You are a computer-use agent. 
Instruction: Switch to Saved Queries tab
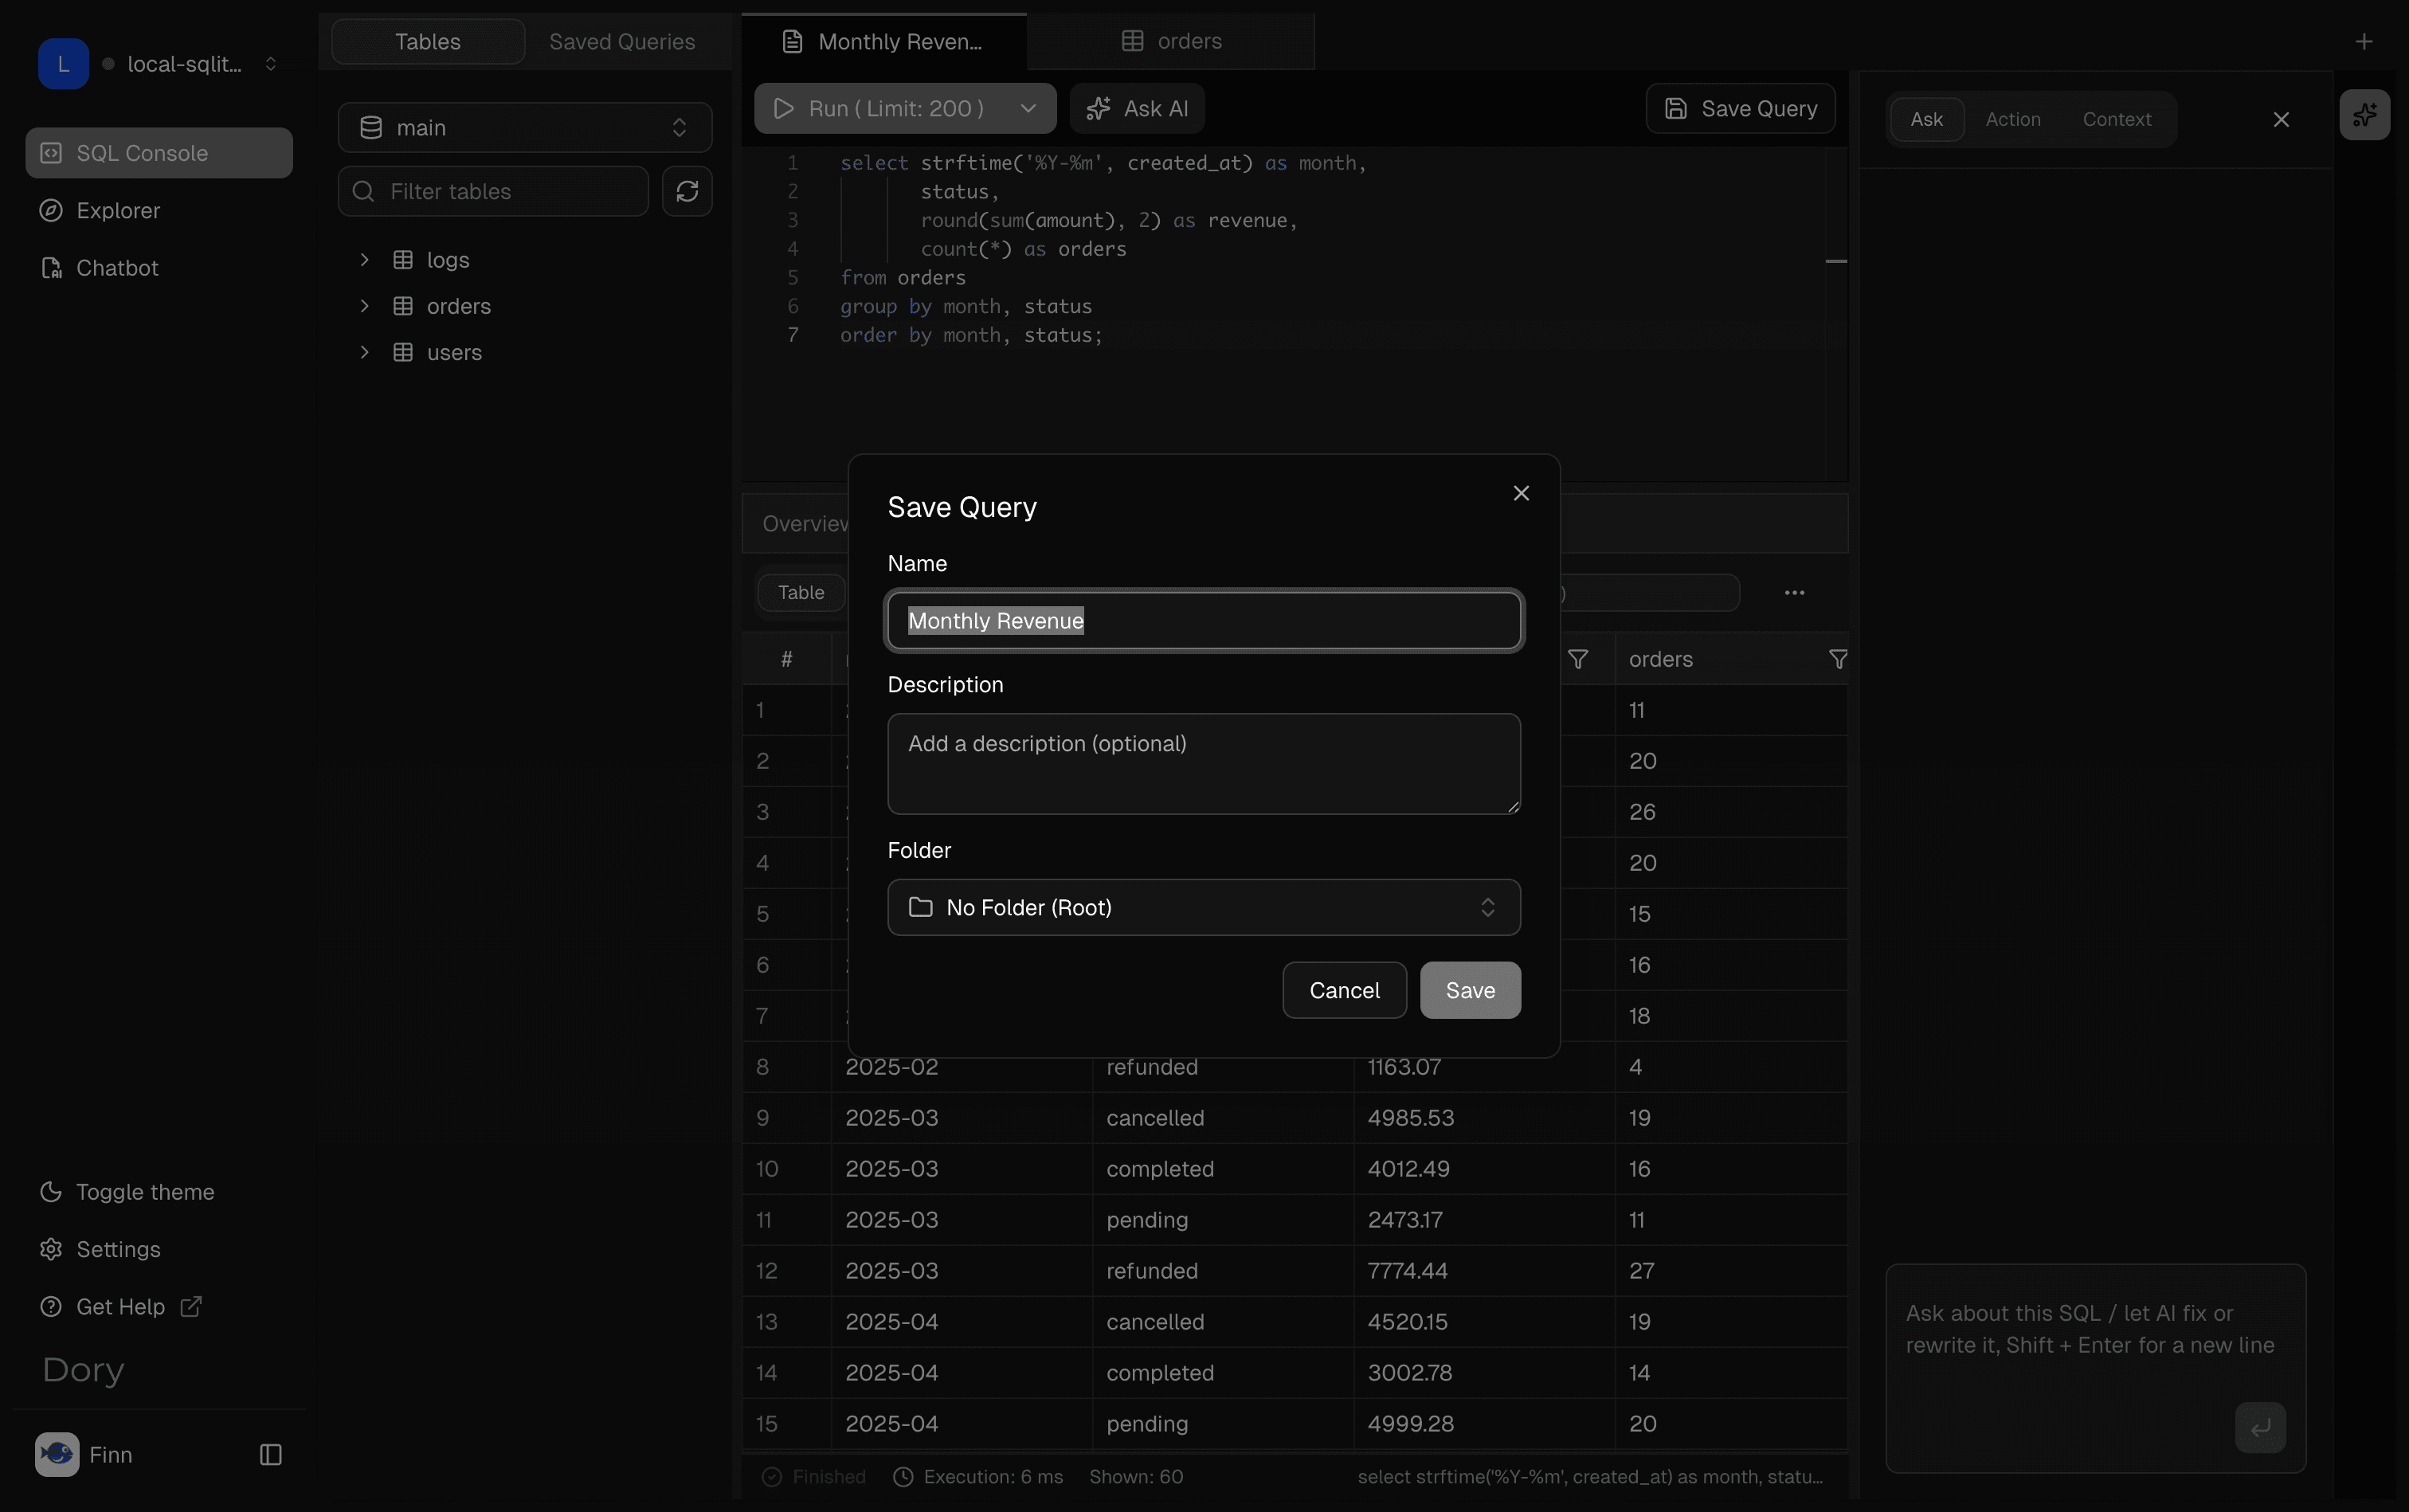pyautogui.click(x=622, y=42)
